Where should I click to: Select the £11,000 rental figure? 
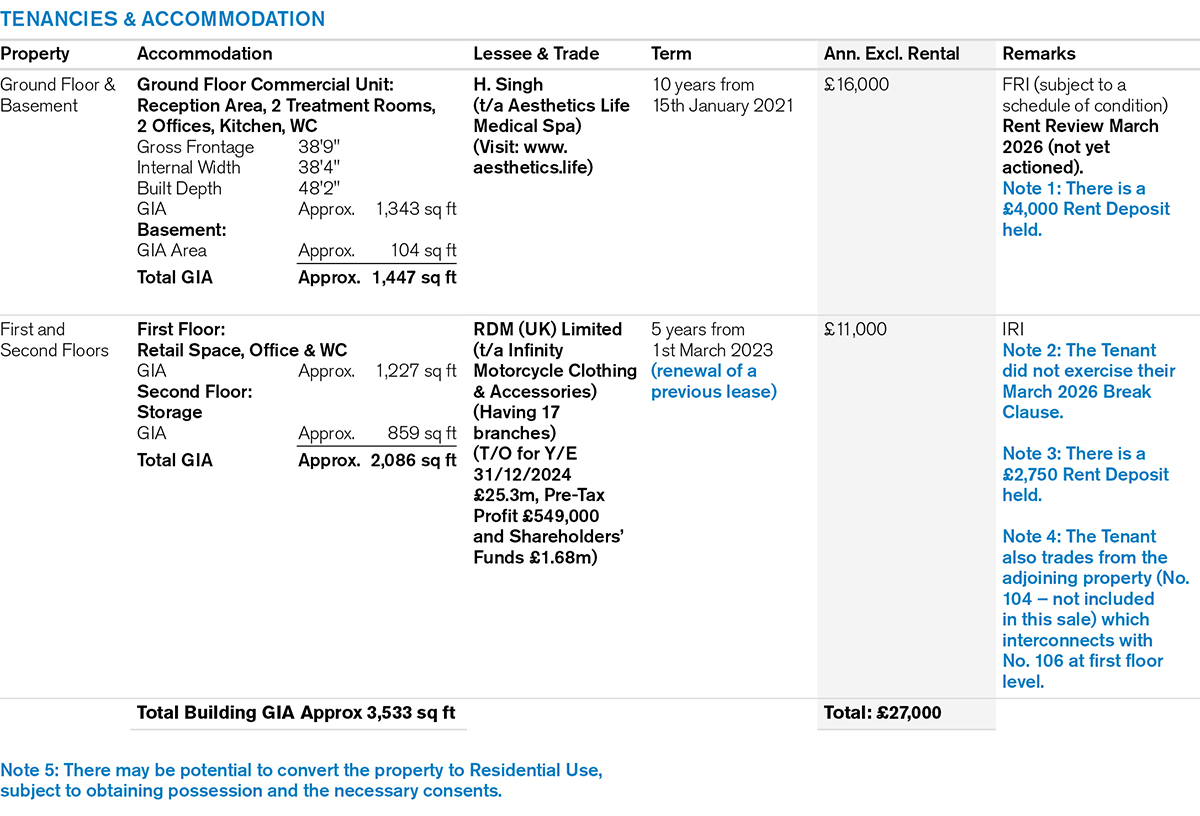[855, 329]
